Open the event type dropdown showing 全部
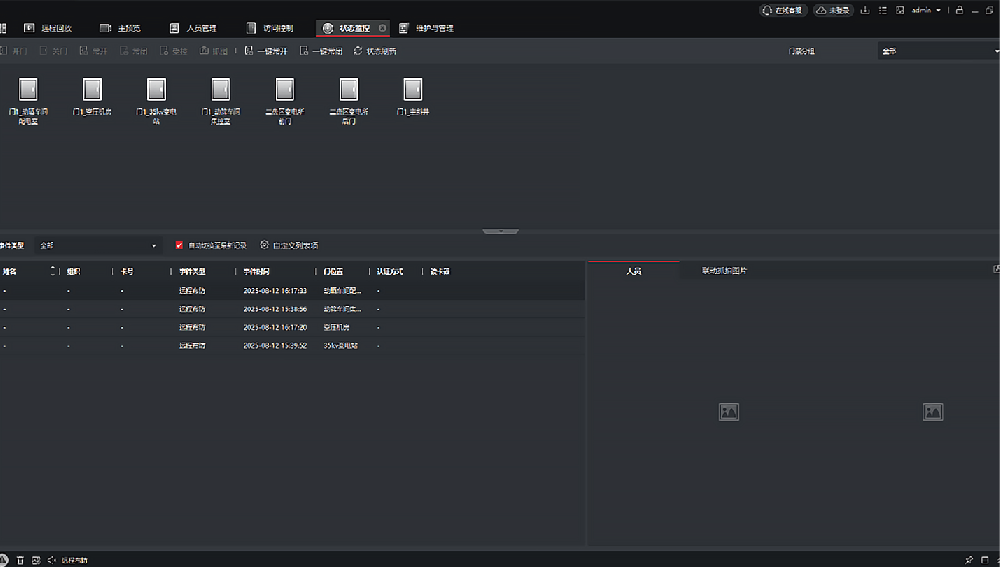1000x568 pixels. (x=98, y=245)
